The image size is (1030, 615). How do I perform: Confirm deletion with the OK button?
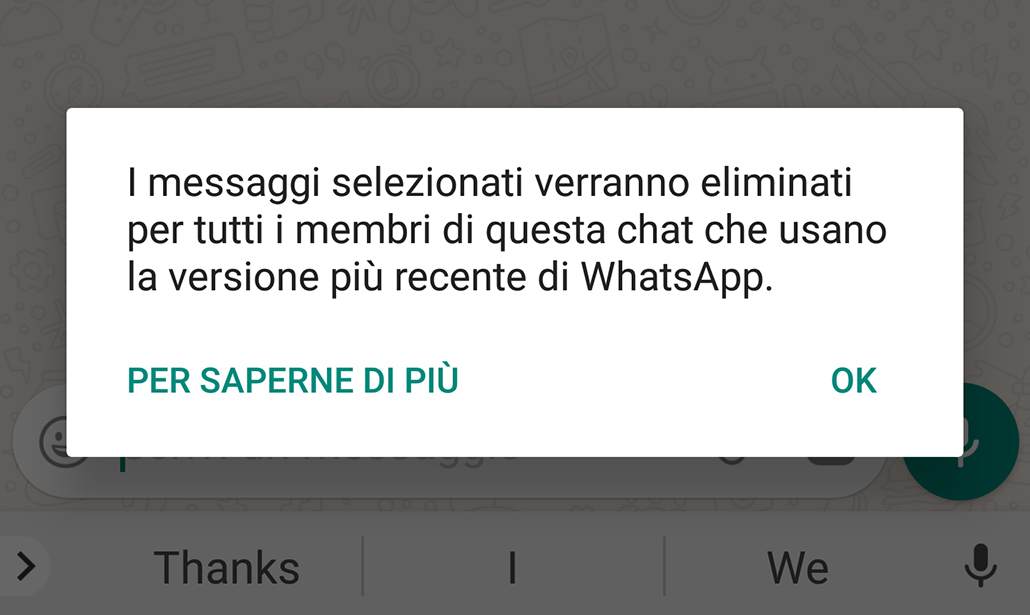click(853, 380)
